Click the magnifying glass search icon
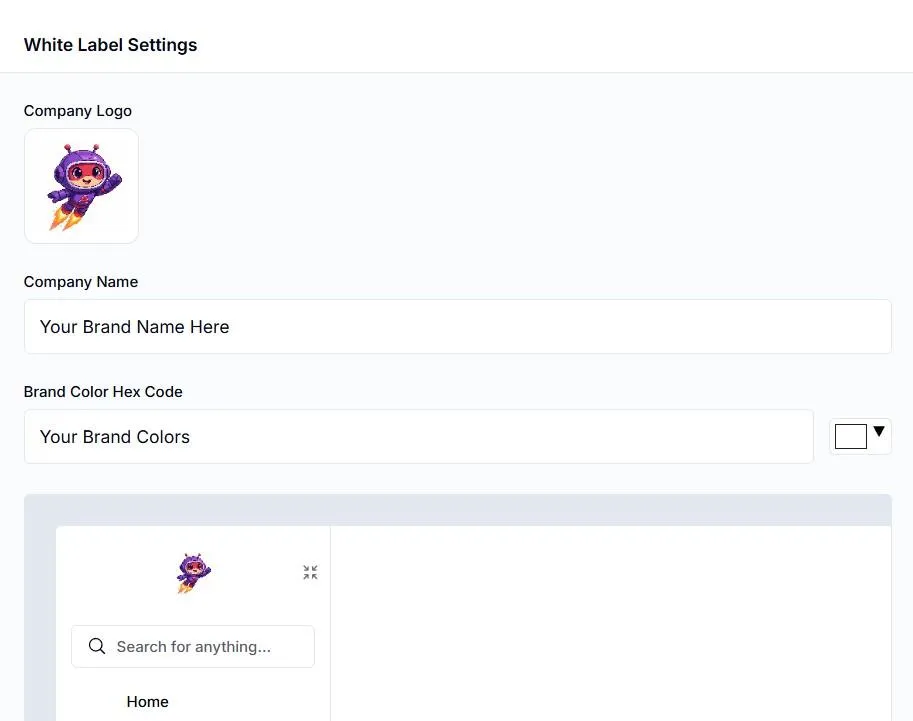Image resolution: width=913 pixels, height=721 pixels. tap(97, 646)
